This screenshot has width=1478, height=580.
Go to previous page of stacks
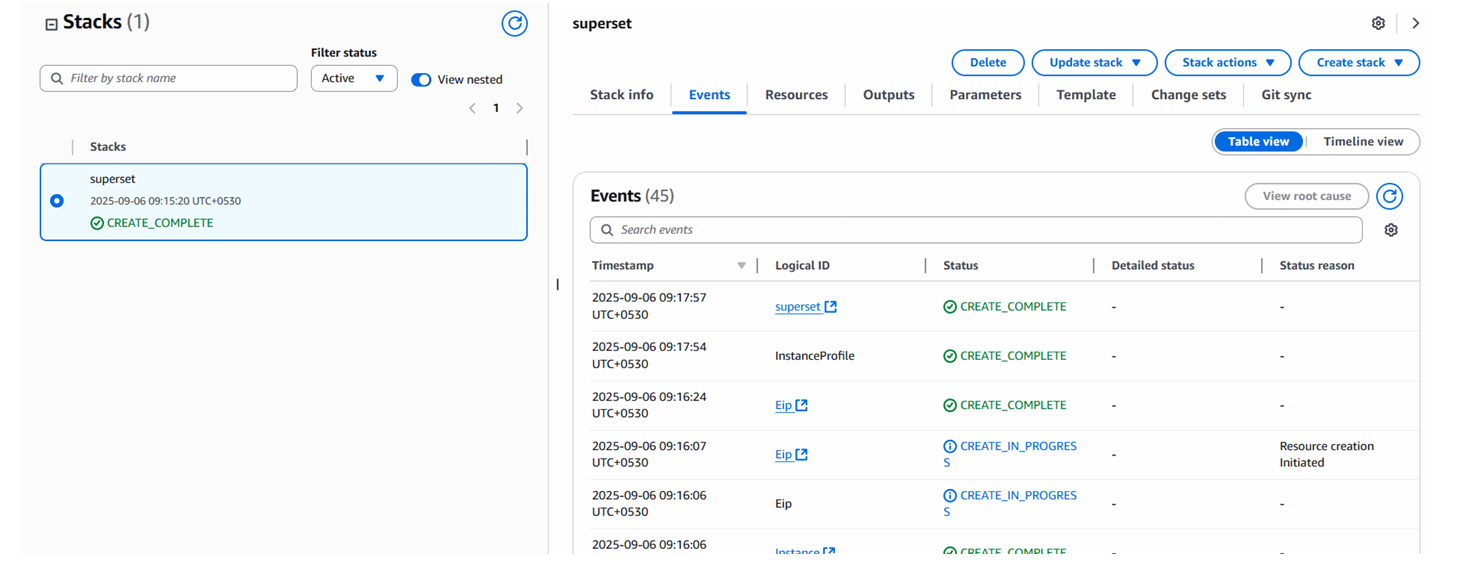(472, 108)
